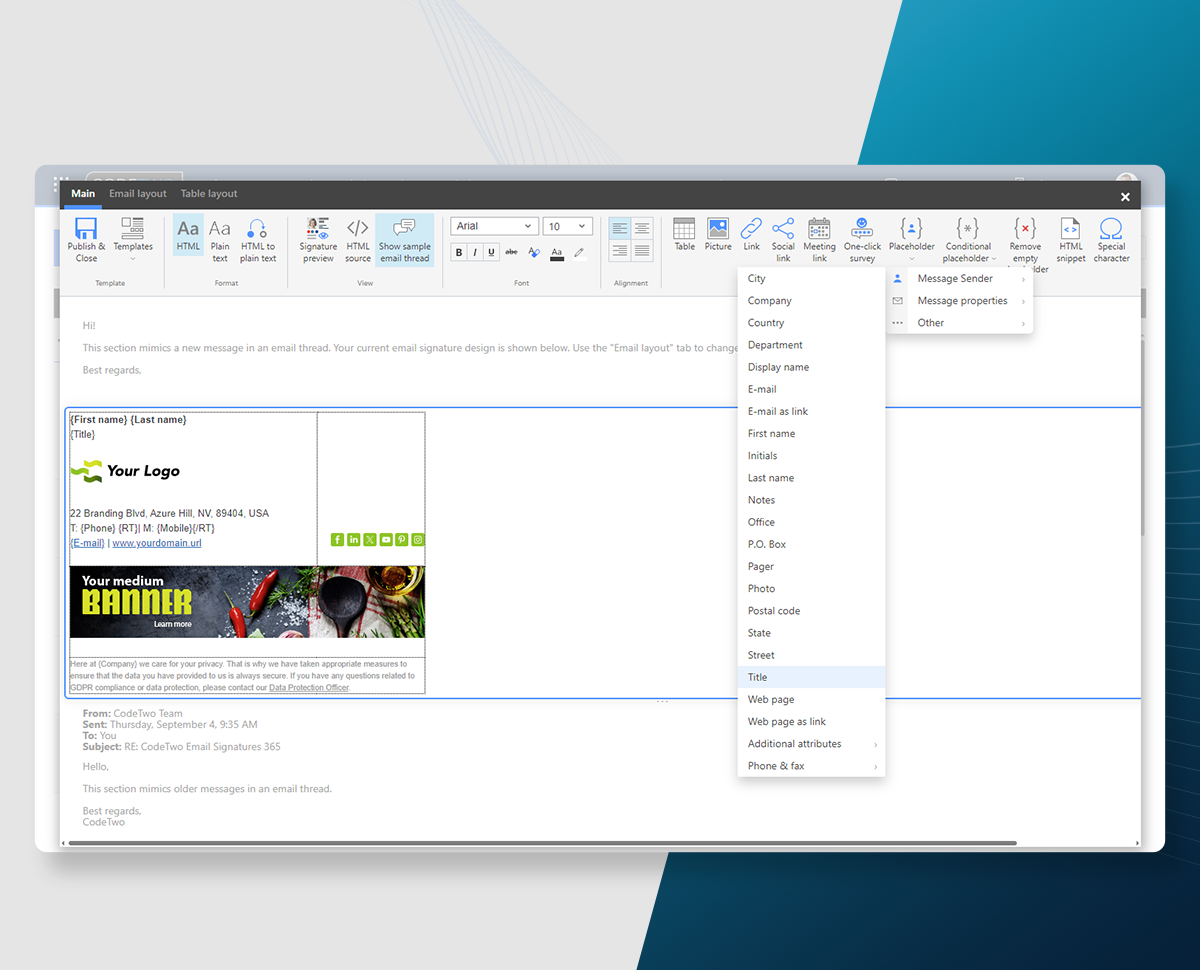This screenshot has height=970, width=1200.
Task: Select Title from the placeholder menu
Action: coord(757,676)
